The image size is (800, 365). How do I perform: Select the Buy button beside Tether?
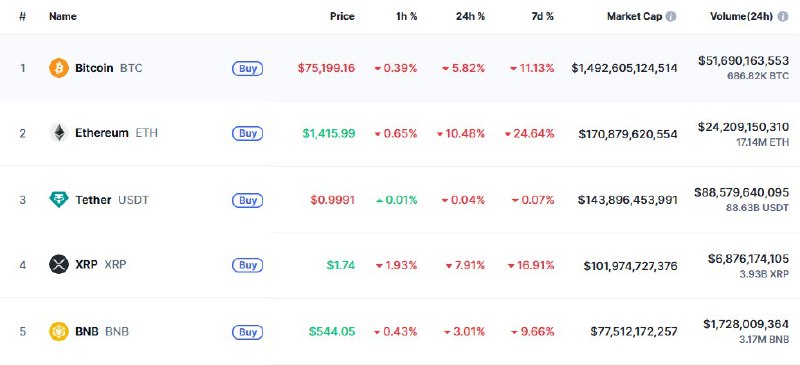click(247, 200)
